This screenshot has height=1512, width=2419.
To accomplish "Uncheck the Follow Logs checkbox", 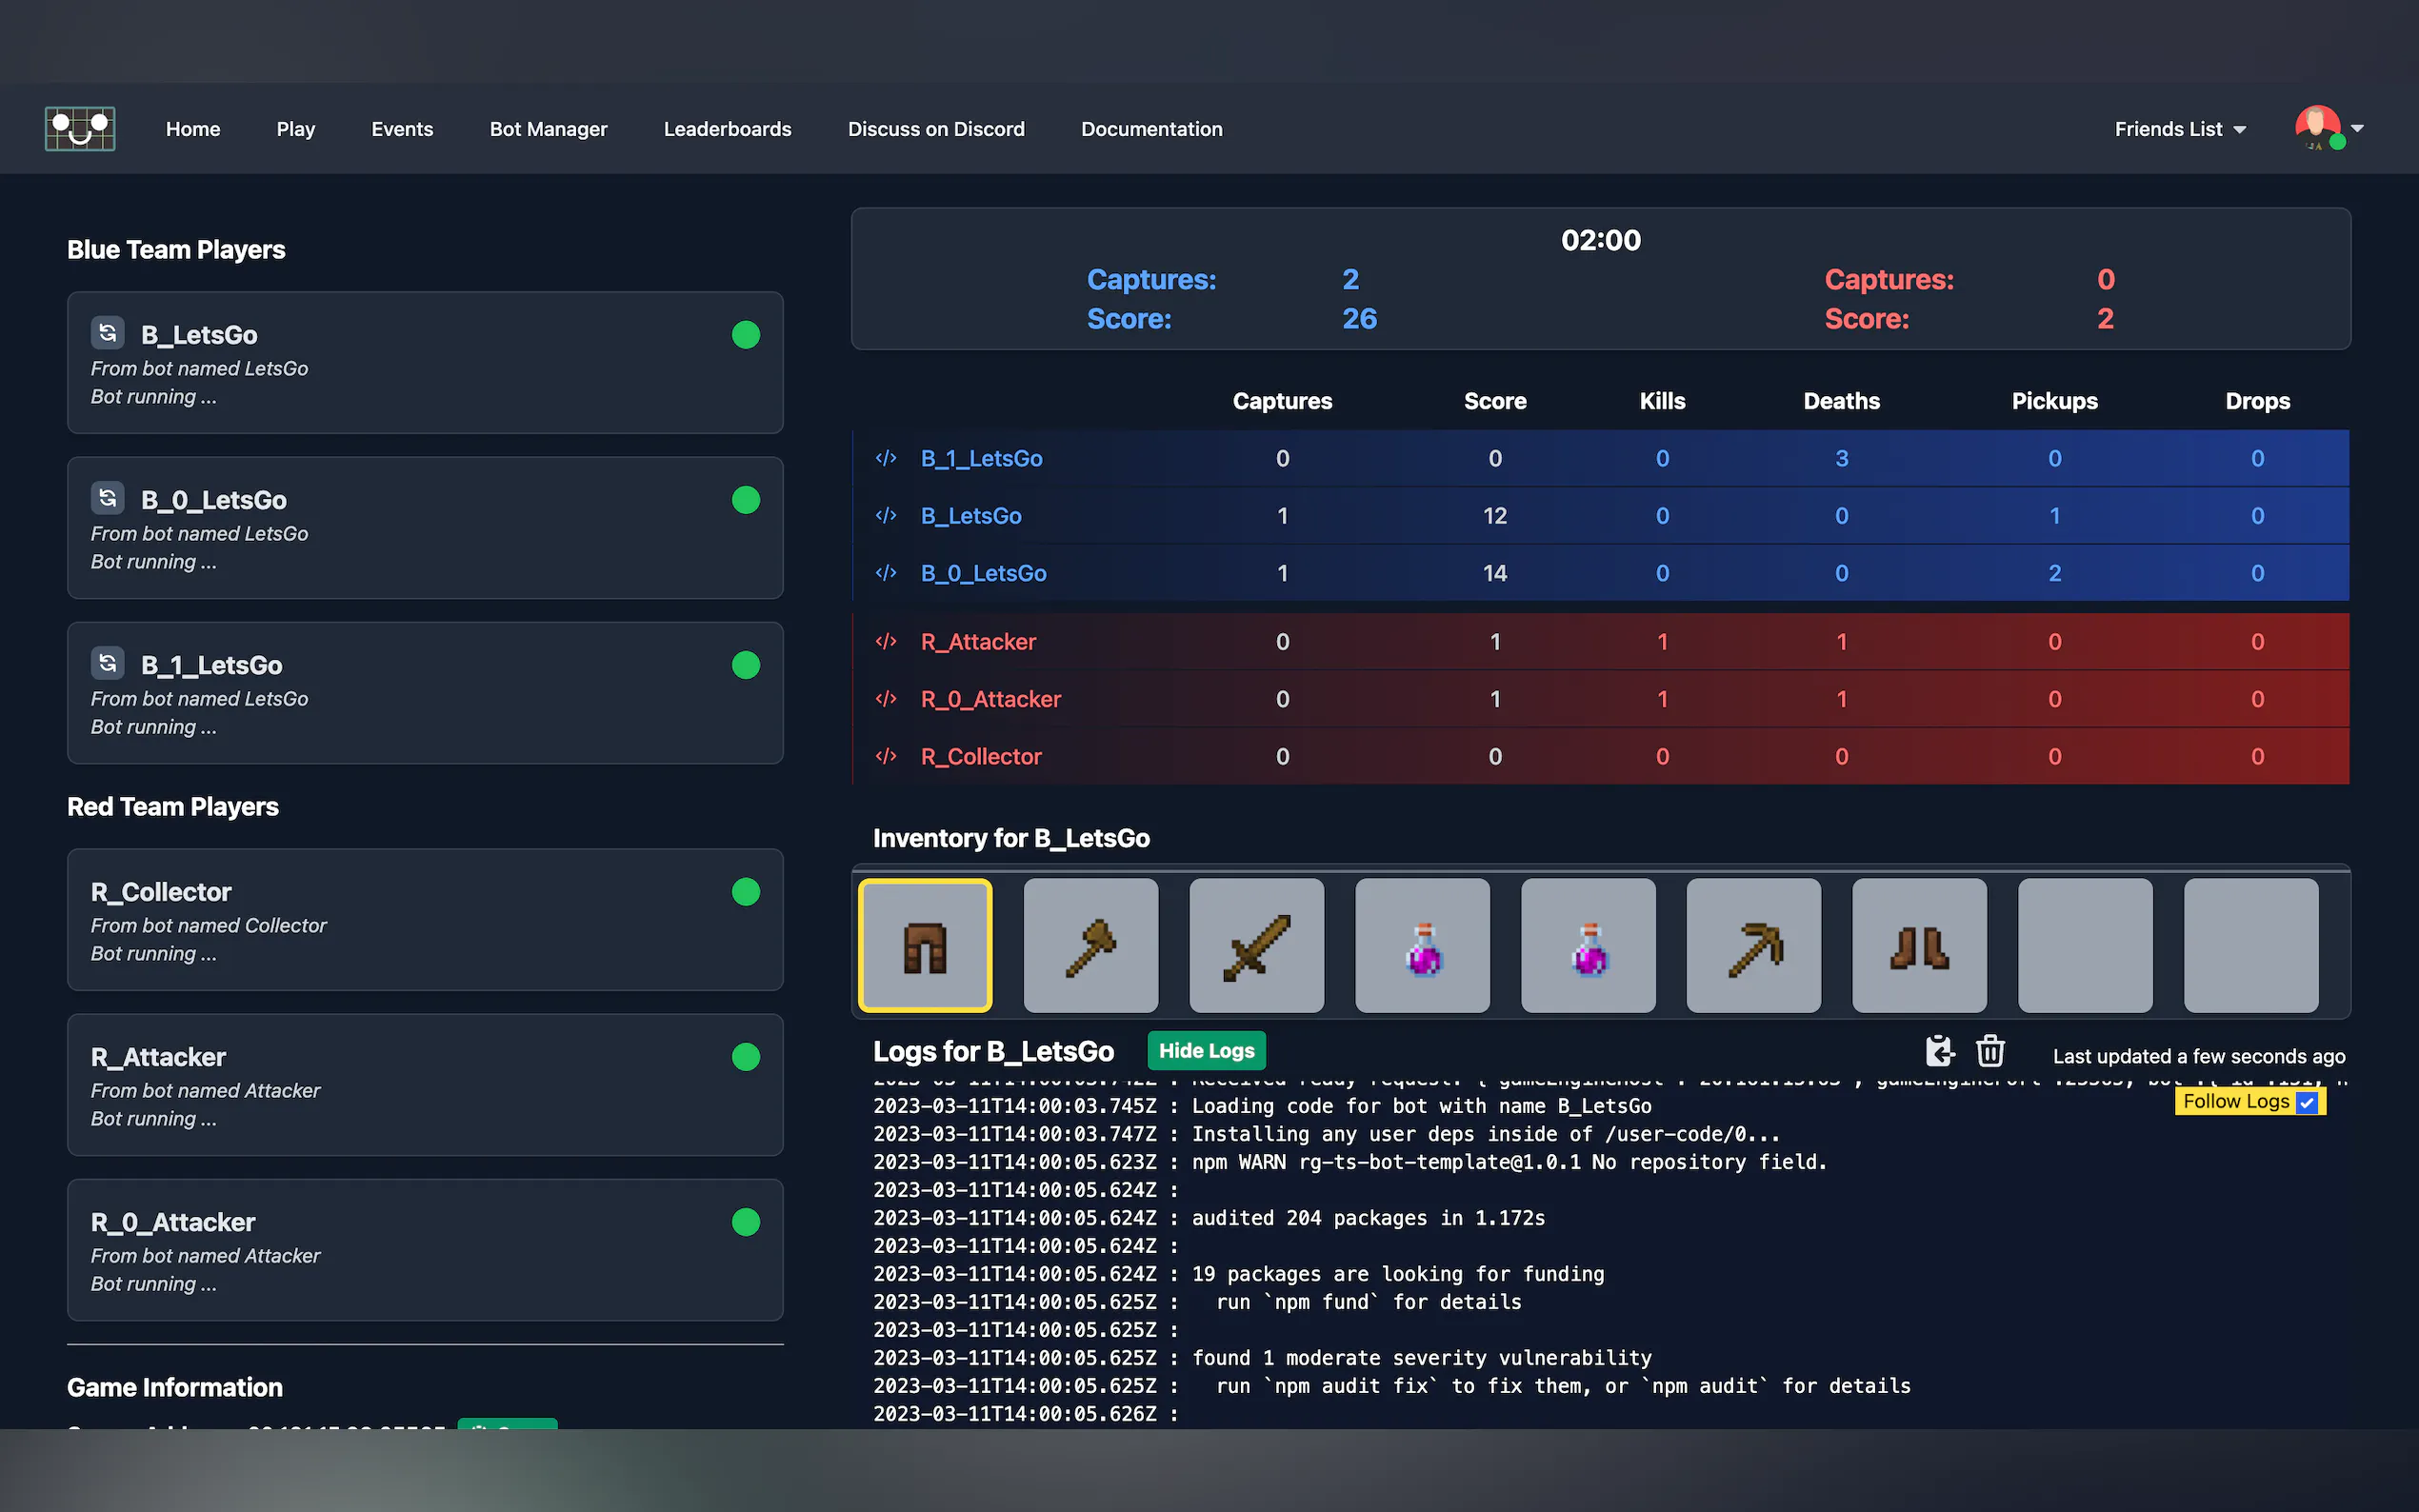I will 2306,1102.
